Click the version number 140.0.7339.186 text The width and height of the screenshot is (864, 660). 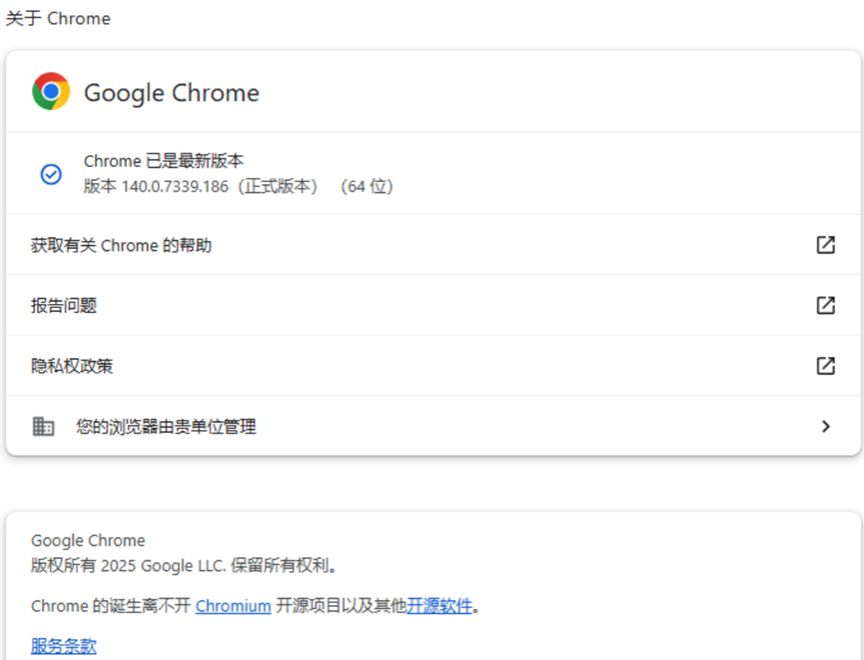176,187
